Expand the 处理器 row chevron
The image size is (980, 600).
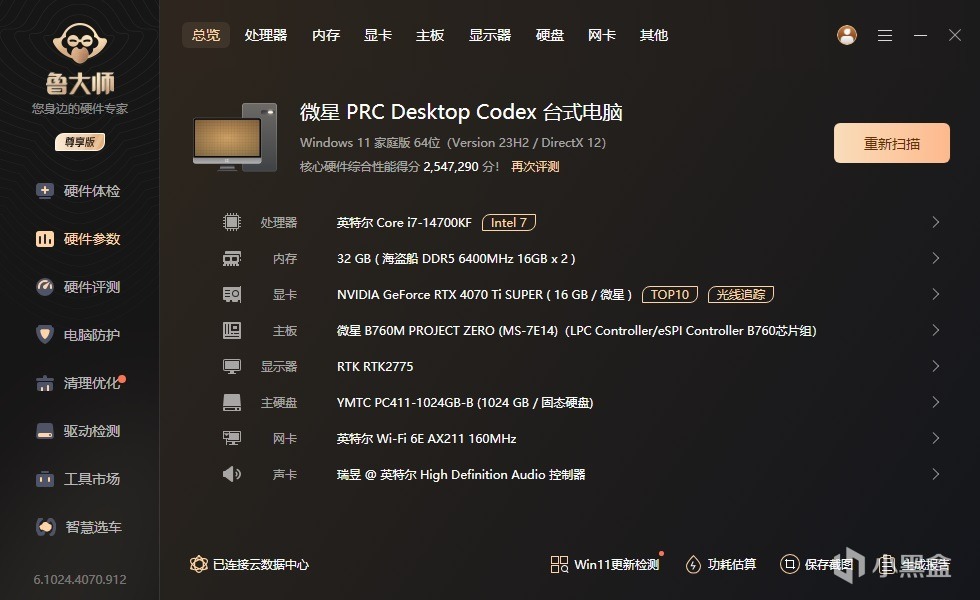coord(936,222)
